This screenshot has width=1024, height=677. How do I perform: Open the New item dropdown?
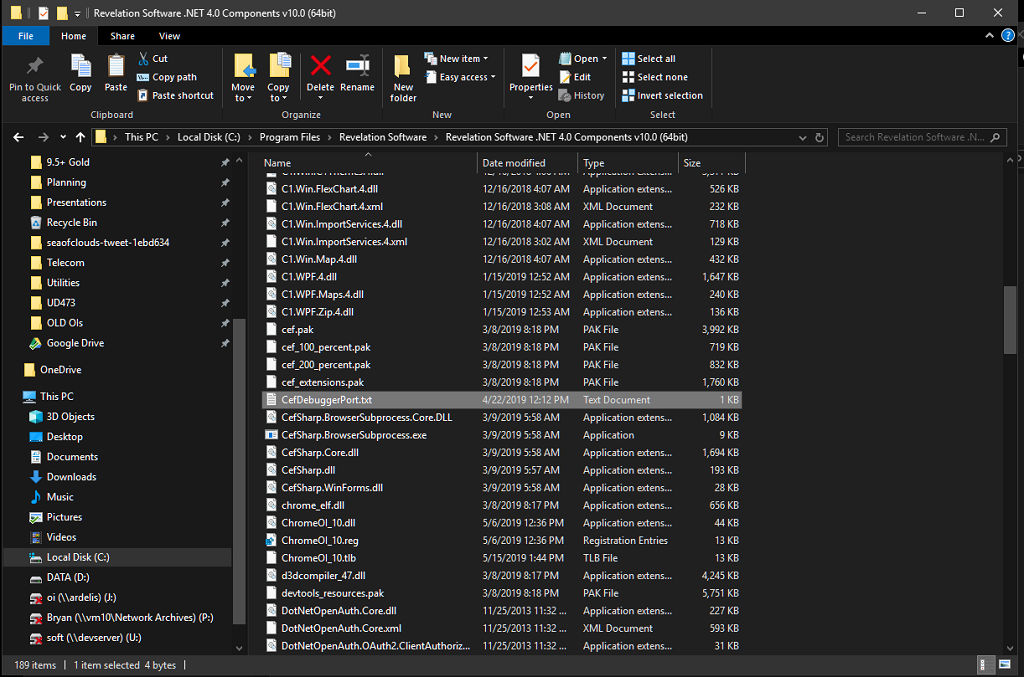click(456, 59)
